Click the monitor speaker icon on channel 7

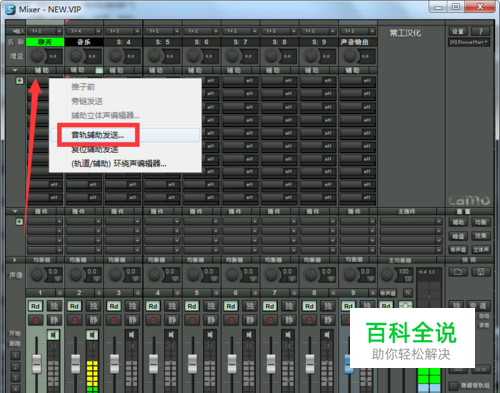(x=288, y=335)
